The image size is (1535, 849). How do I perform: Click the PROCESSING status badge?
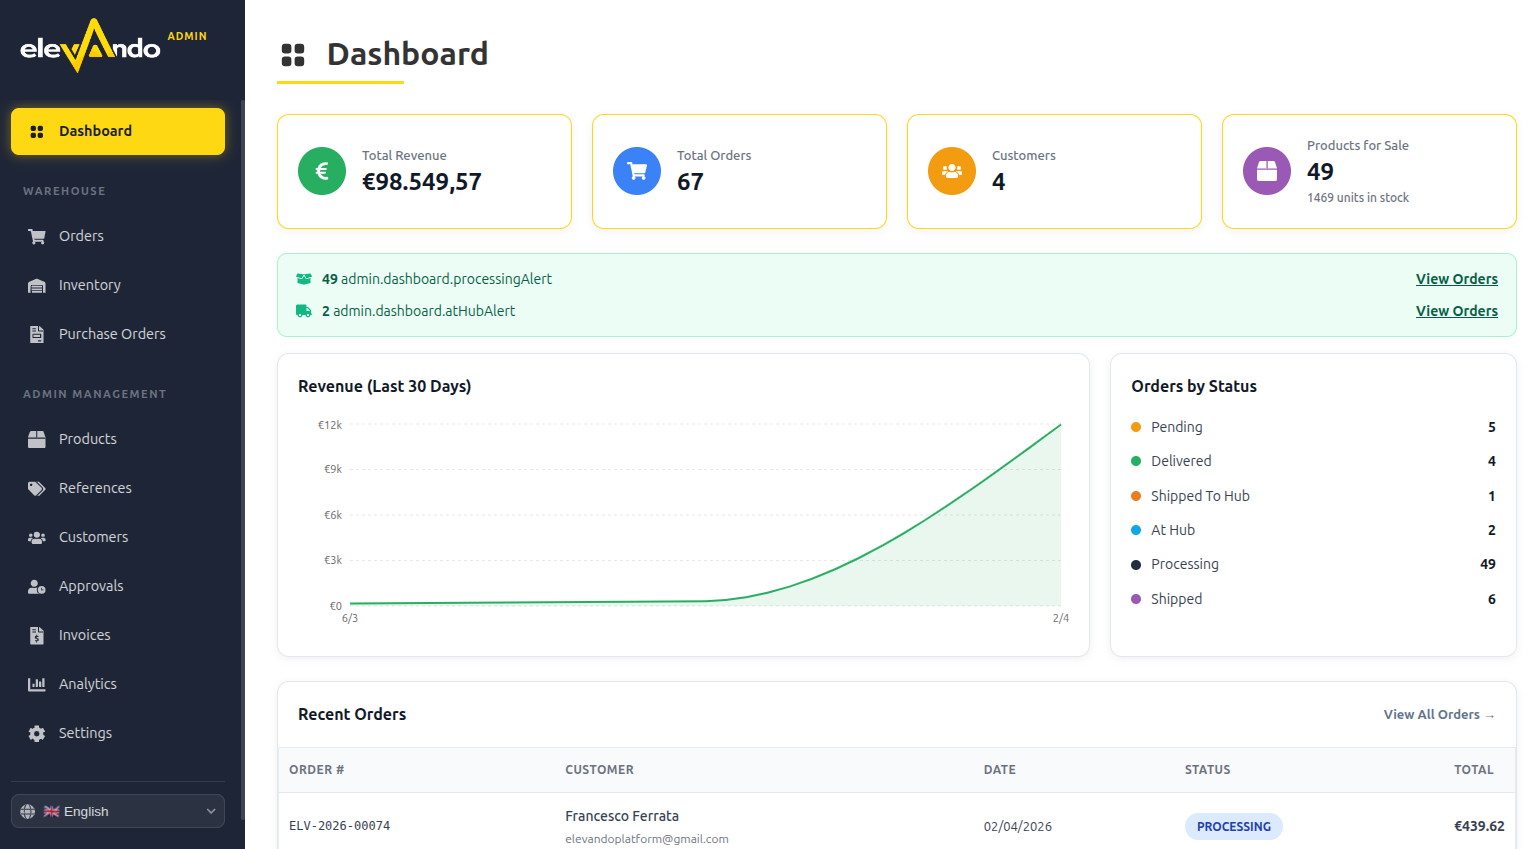(x=1234, y=826)
